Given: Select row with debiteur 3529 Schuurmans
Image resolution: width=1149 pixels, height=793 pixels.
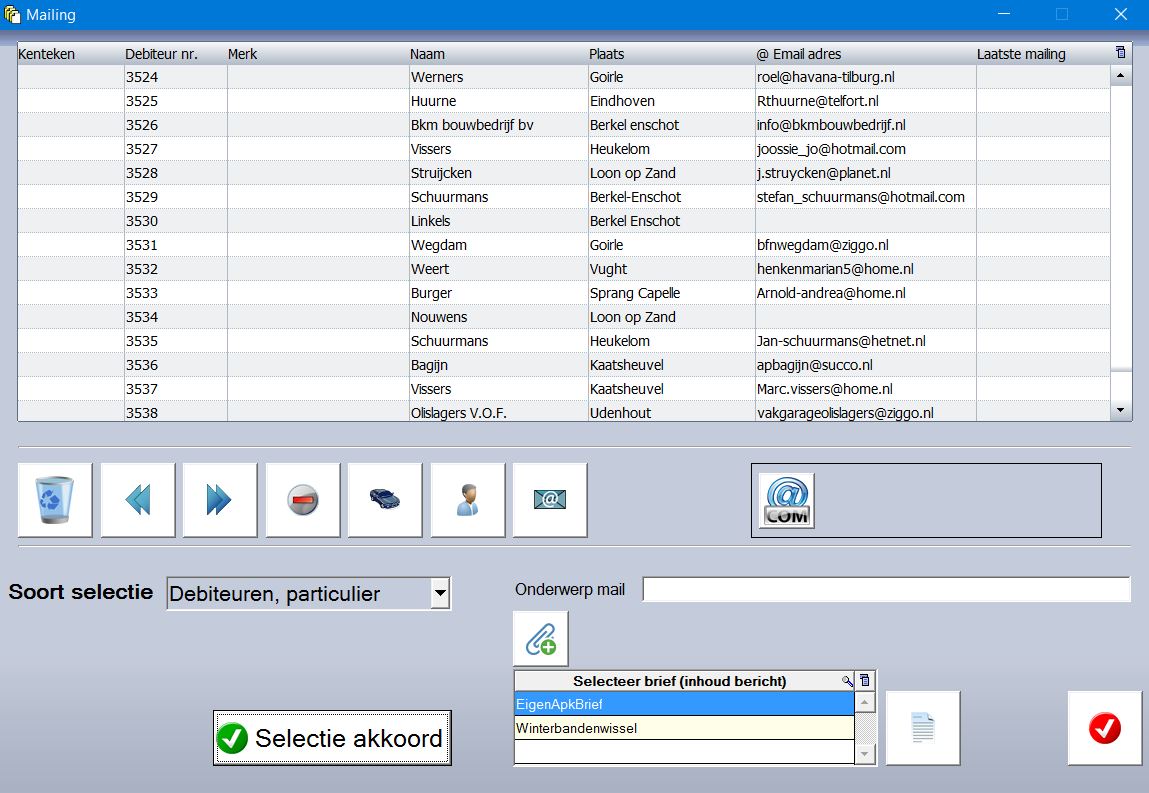Looking at the screenshot, I should point(450,197).
